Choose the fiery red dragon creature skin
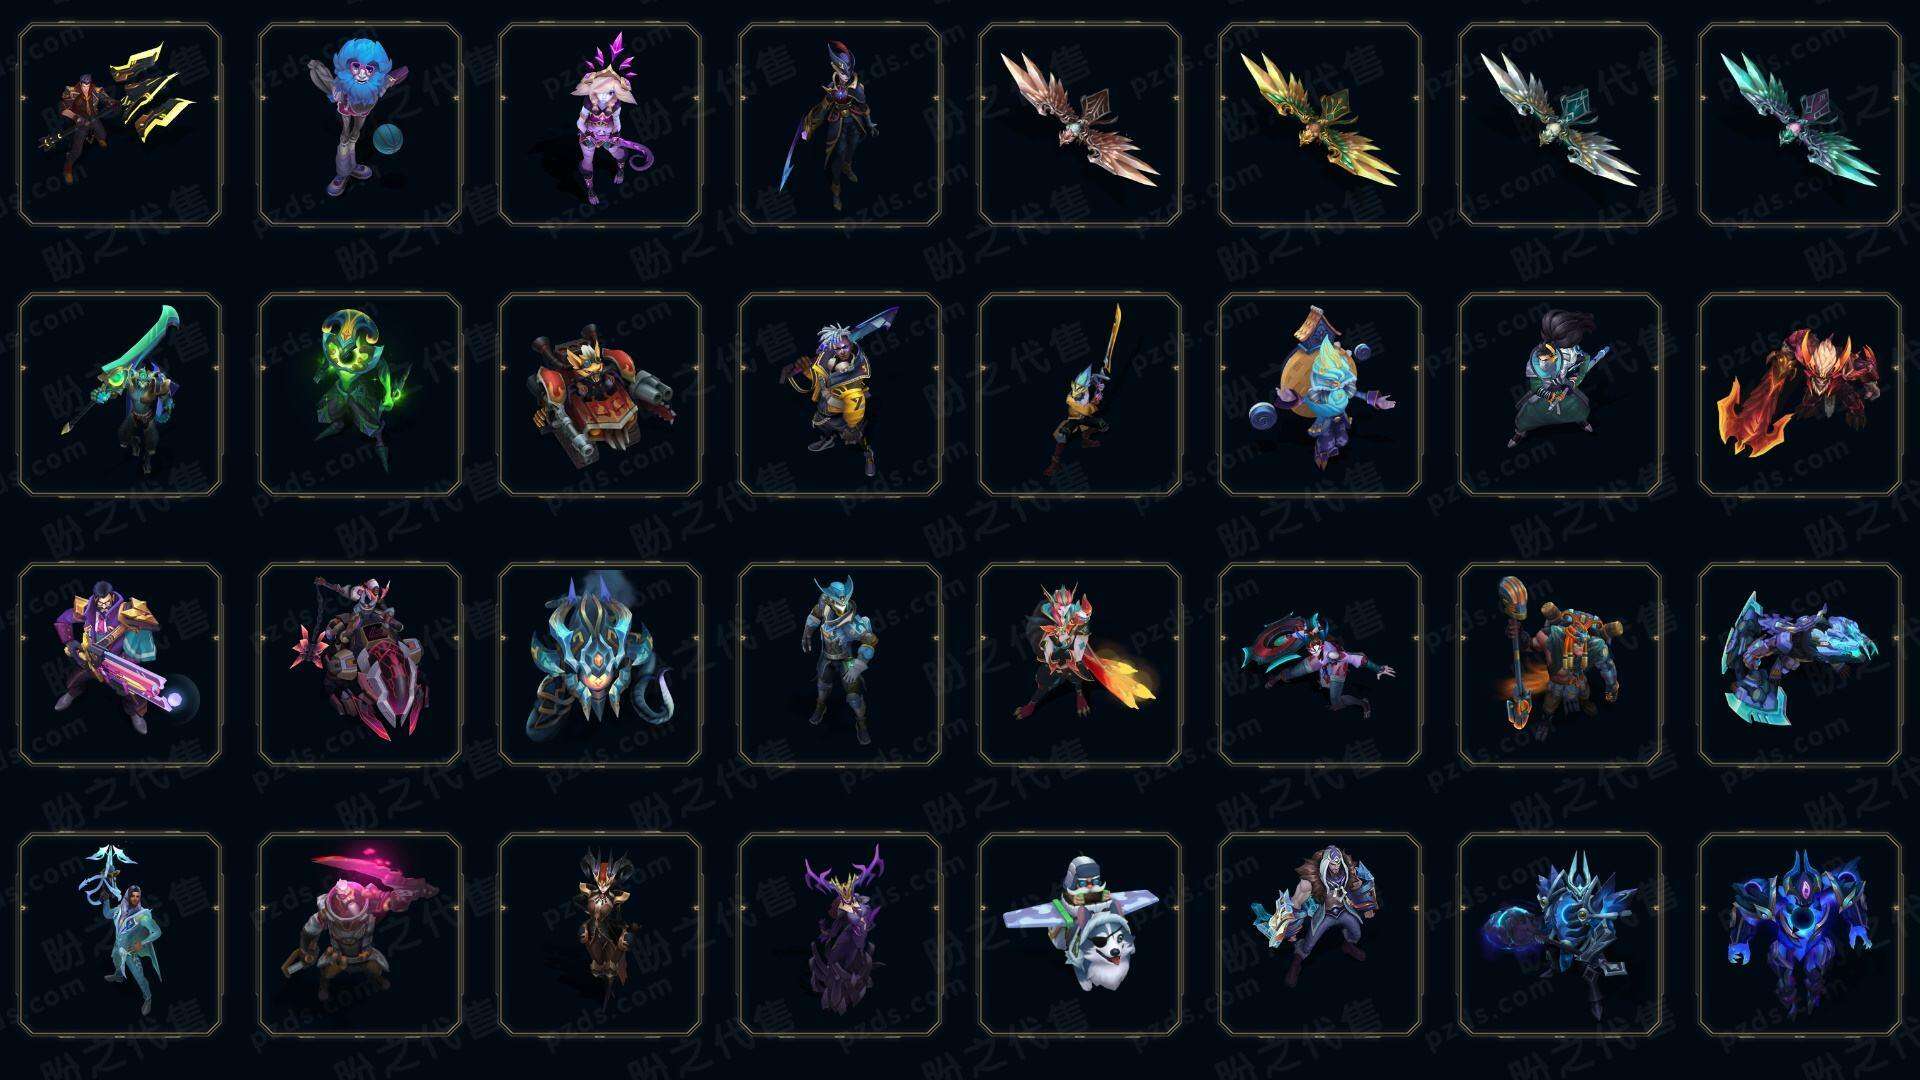Viewport: 1920px width, 1080px height. [1800, 395]
